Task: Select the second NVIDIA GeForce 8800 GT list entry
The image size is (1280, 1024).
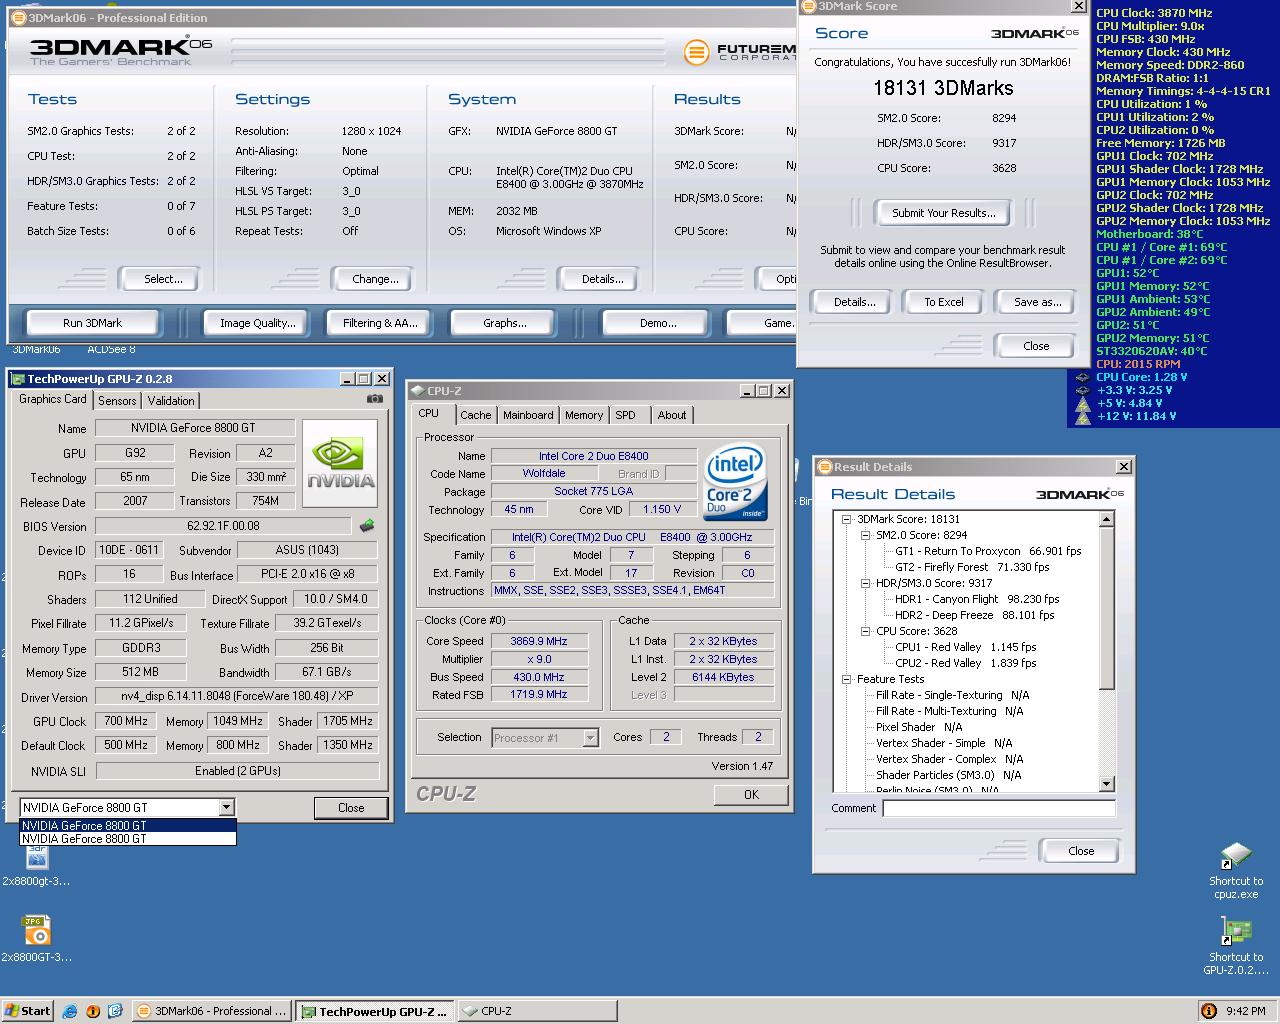Action: coord(128,839)
